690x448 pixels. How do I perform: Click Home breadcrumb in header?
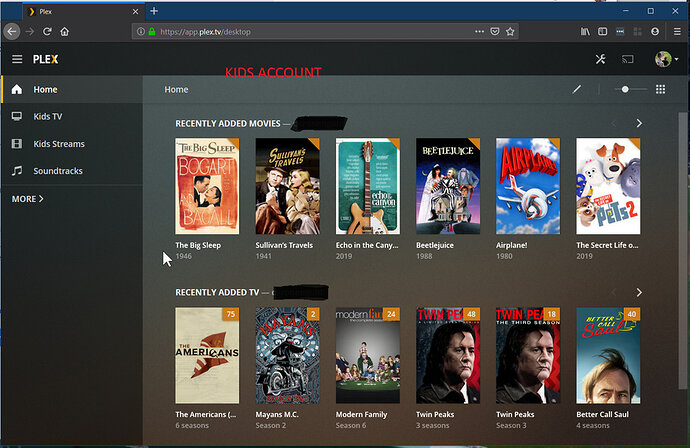click(176, 89)
